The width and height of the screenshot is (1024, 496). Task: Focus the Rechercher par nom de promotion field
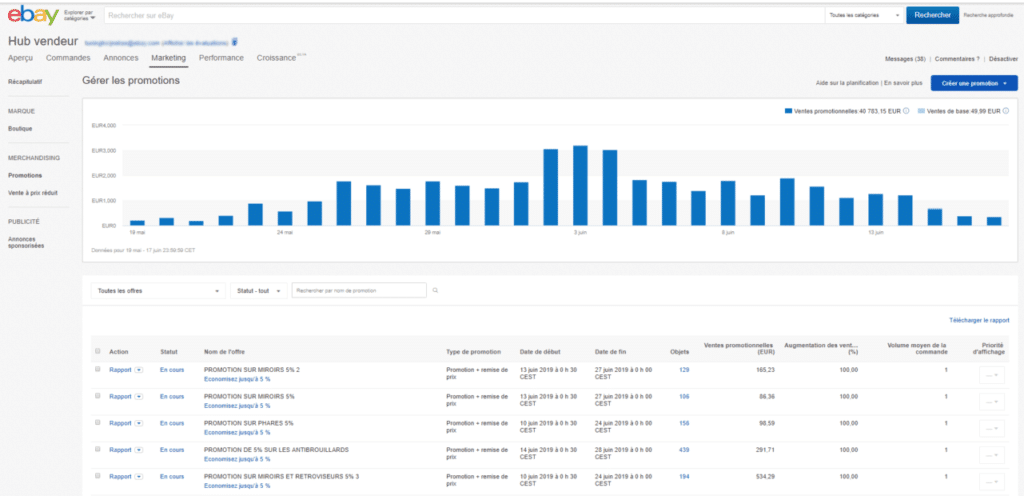pos(359,290)
